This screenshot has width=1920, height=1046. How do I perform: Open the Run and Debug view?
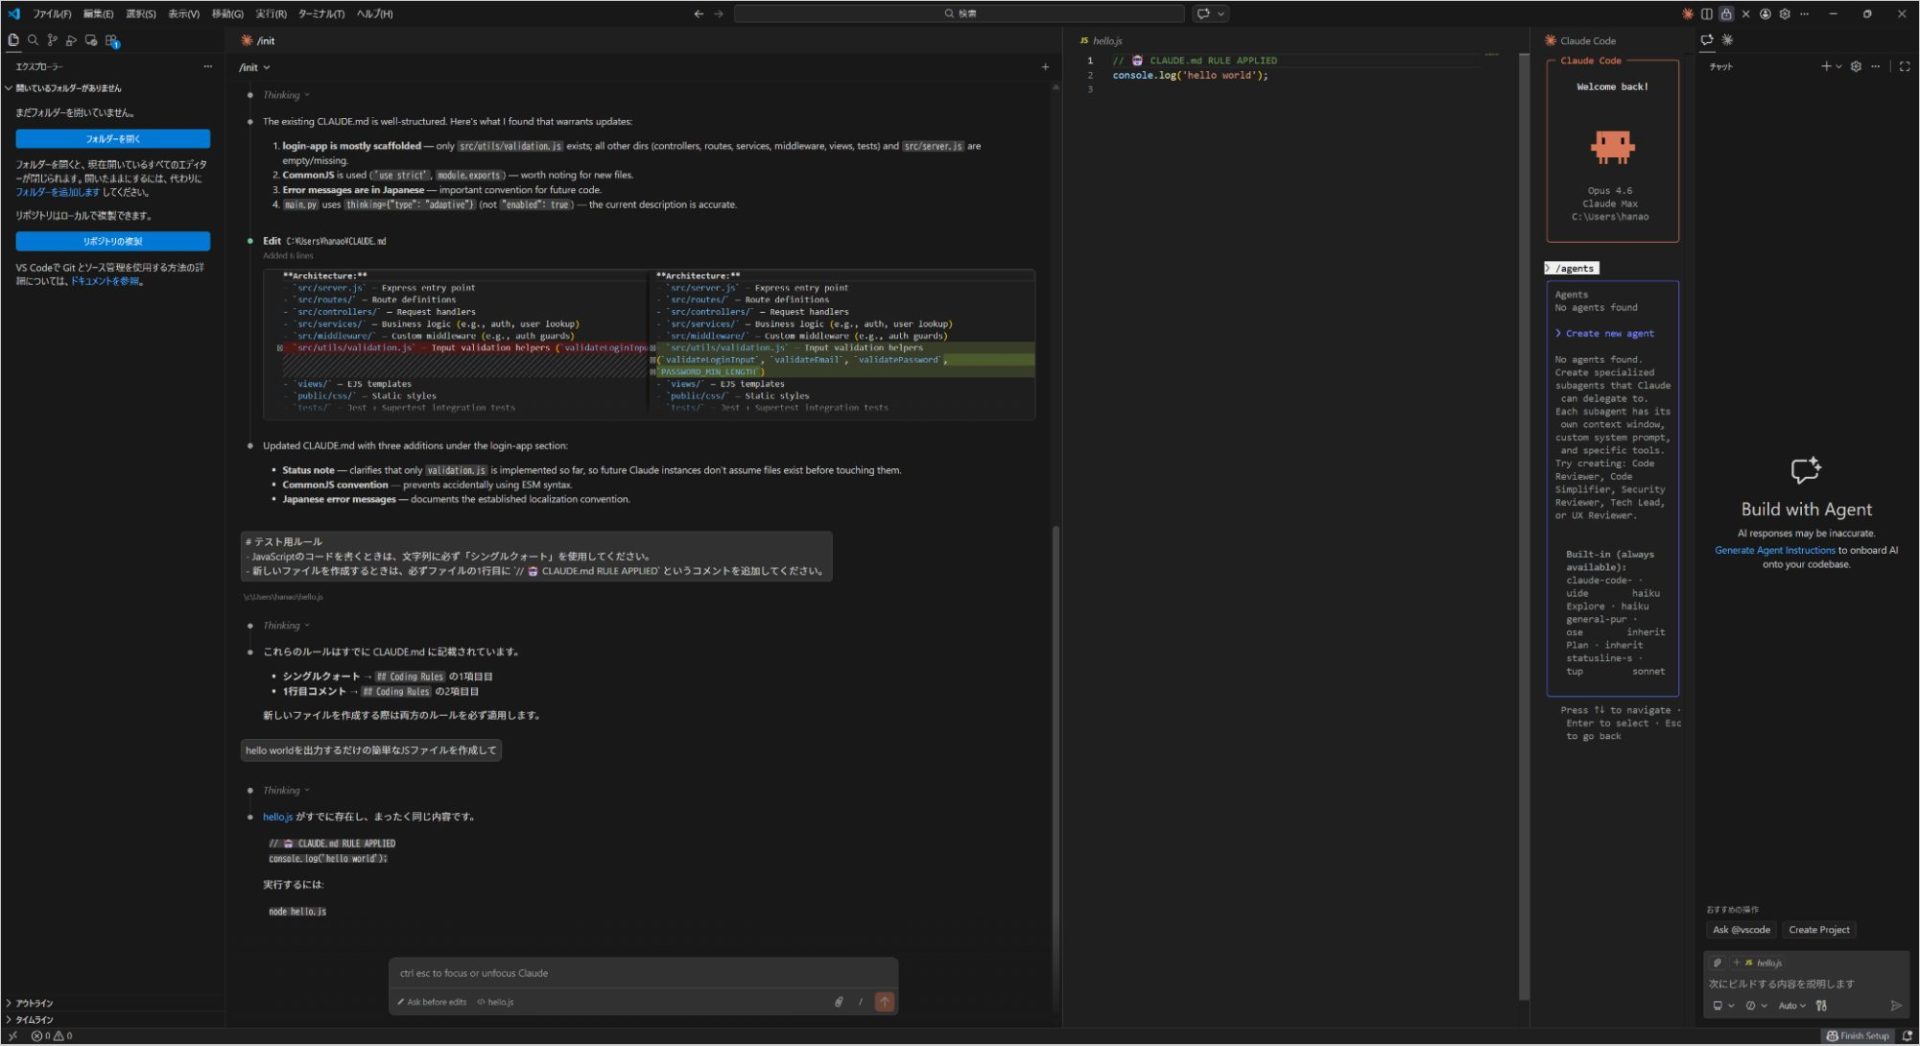tap(72, 41)
